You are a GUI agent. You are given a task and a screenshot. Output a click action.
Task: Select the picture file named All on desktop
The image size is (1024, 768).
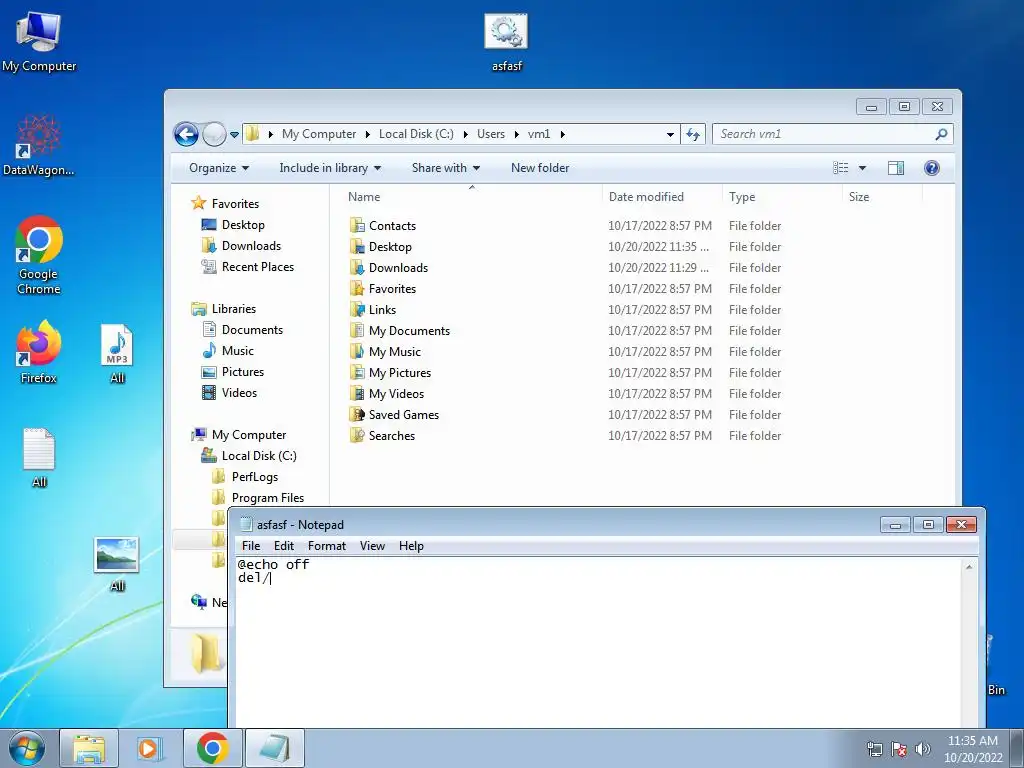pos(117,564)
